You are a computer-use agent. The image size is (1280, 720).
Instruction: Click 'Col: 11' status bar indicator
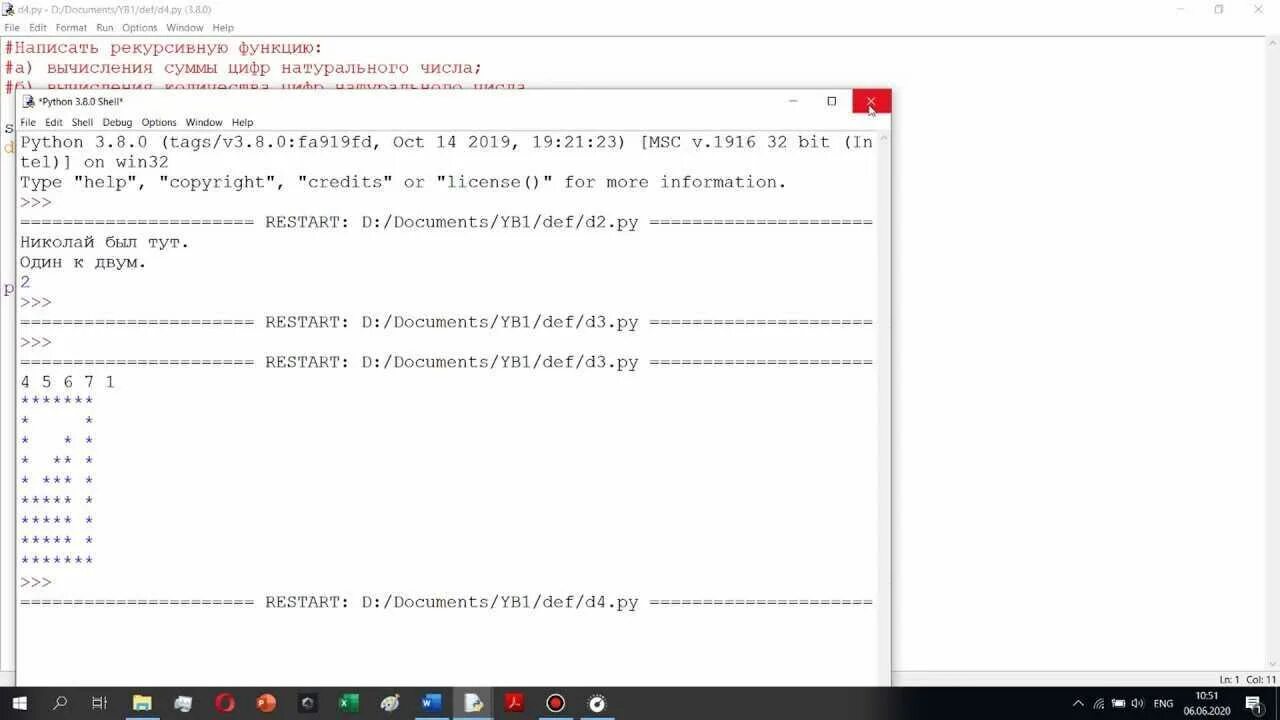(x=1263, y=680)
